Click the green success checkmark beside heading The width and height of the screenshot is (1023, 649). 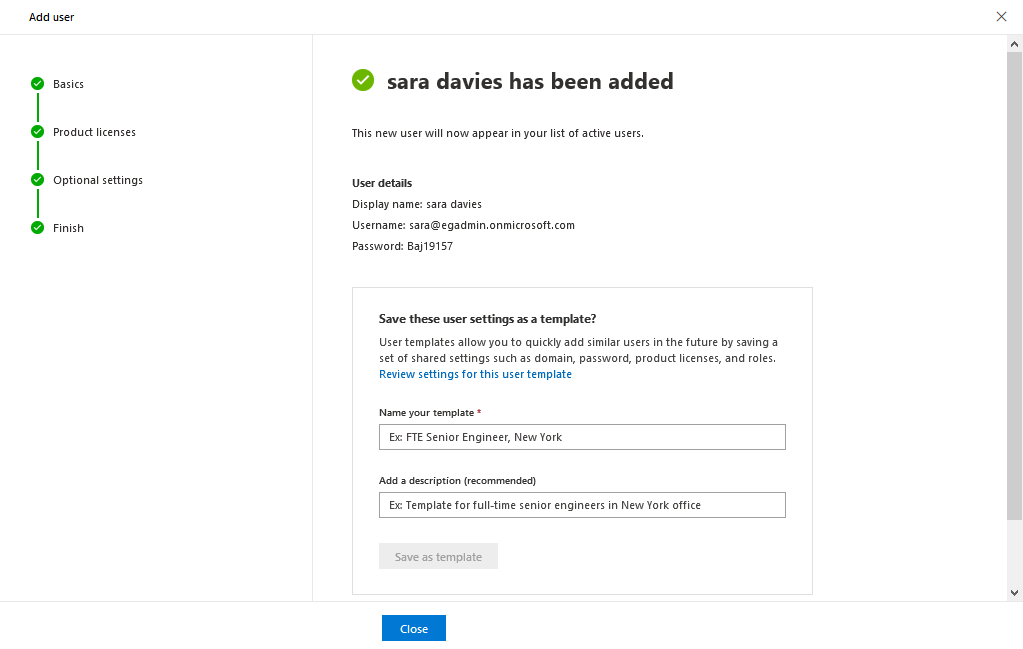[x=363, y=80]
